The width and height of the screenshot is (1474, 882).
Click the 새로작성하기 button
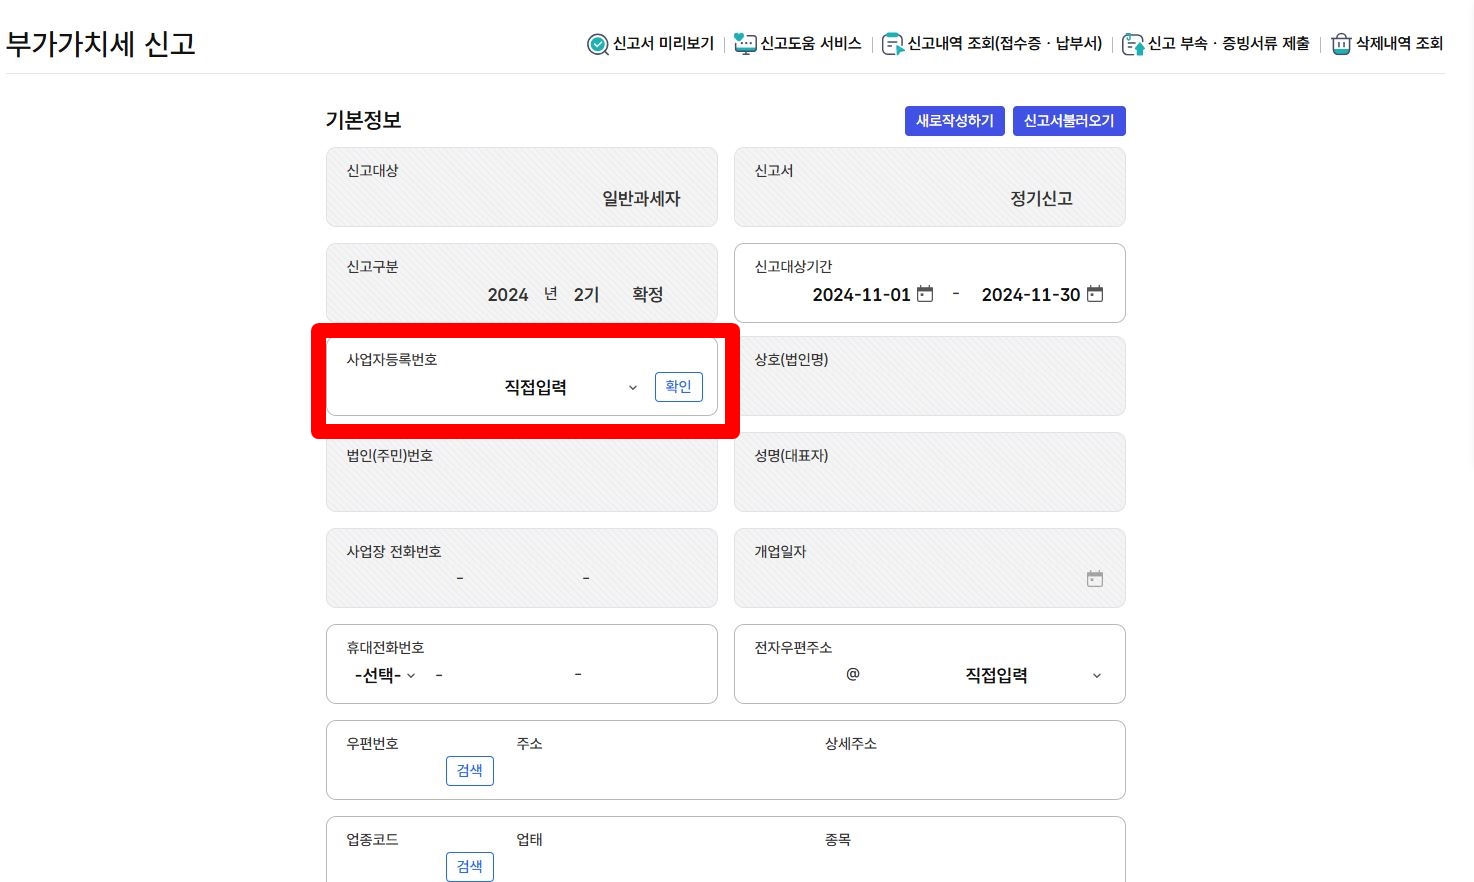[x=954, y=120]
